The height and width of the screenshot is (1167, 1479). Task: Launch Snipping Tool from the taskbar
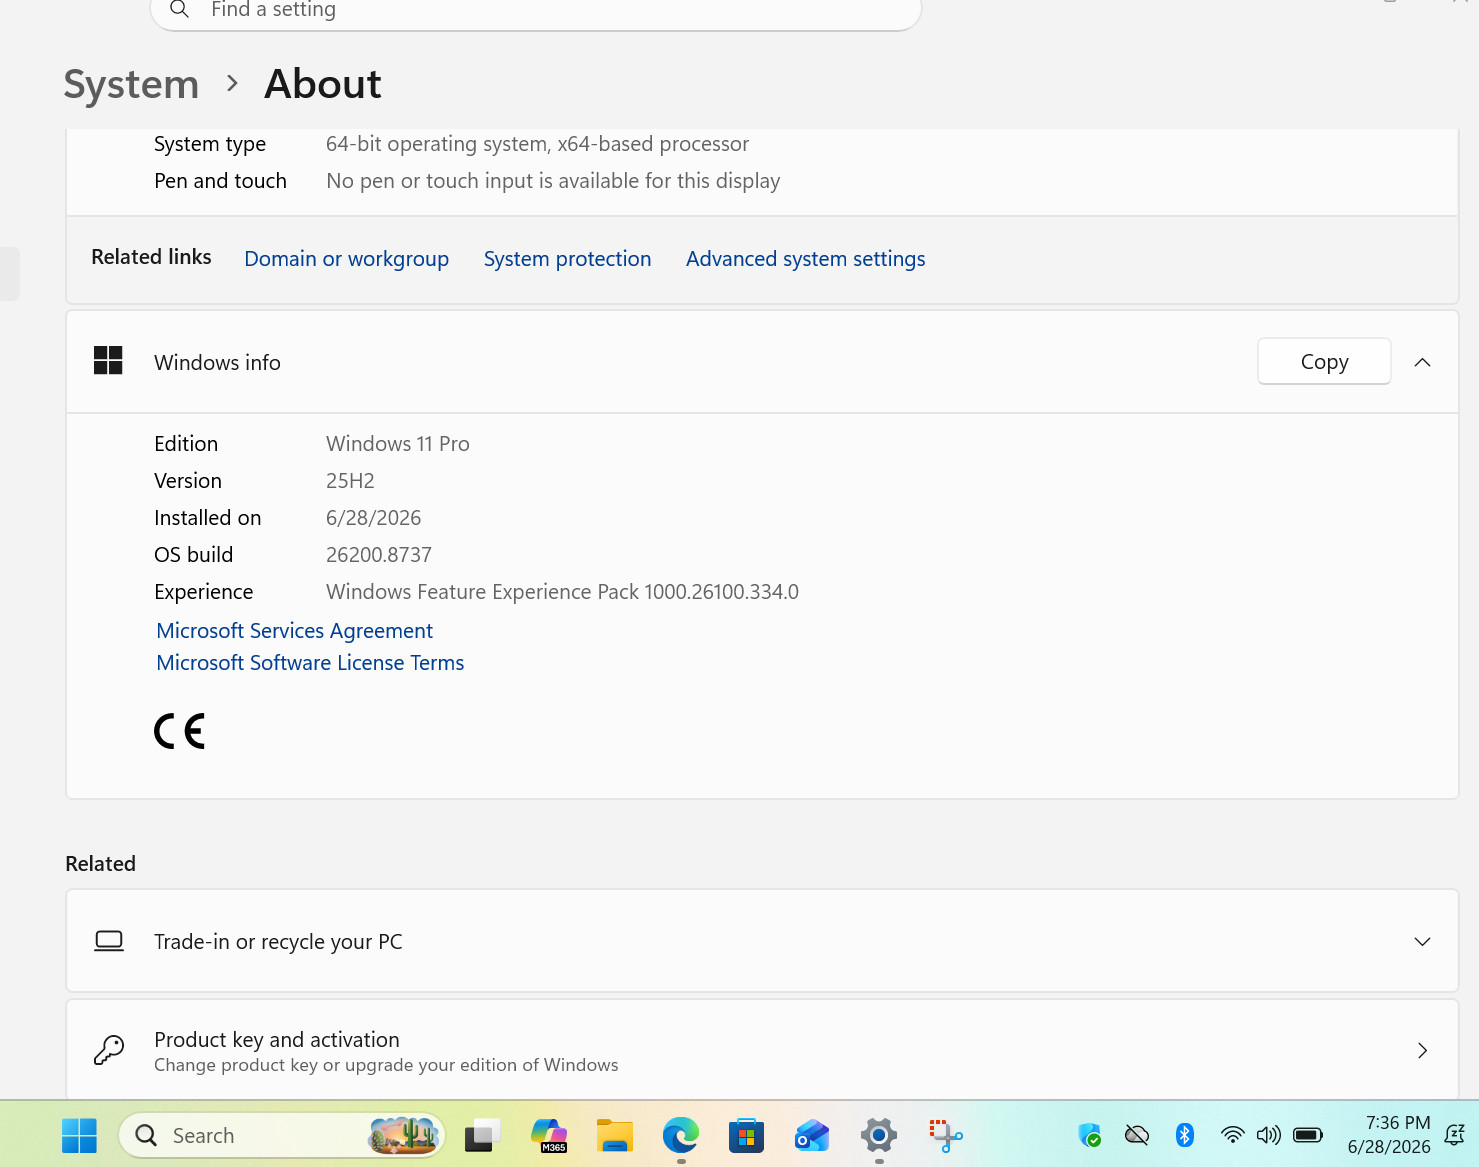[x=945, y=1135]
